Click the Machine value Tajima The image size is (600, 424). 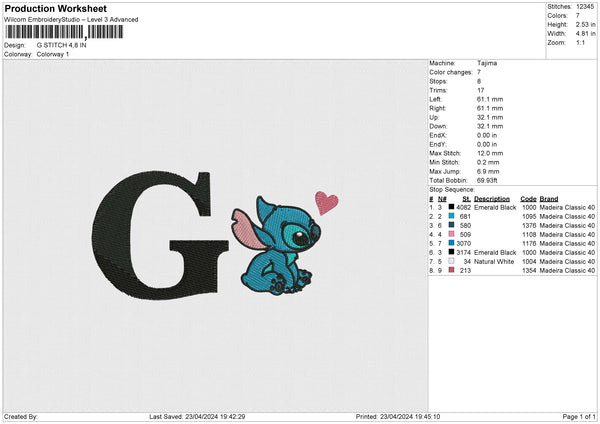point(487,63)
